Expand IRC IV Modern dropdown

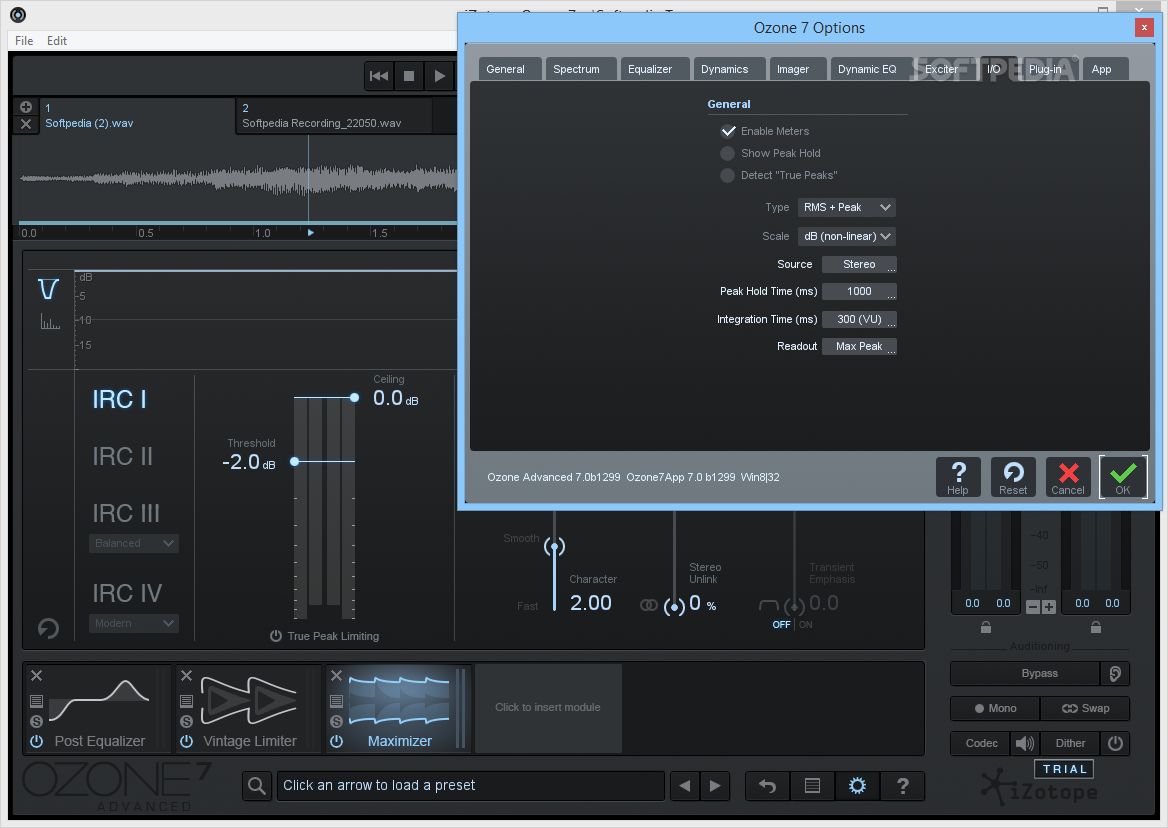click(134, 623)
